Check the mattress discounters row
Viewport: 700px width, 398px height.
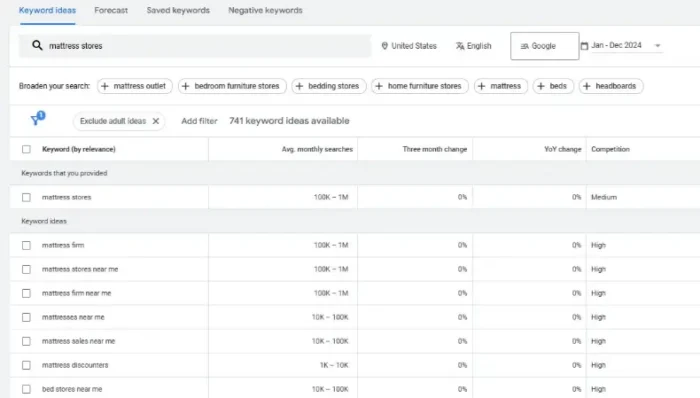[x=26, y=365]
